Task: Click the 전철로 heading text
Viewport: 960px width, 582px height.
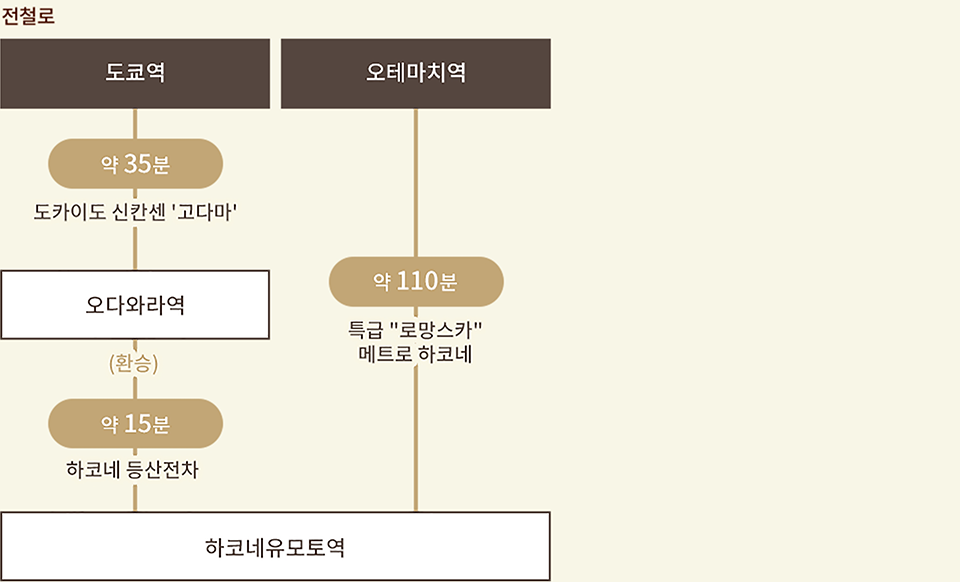Action: 28,15
